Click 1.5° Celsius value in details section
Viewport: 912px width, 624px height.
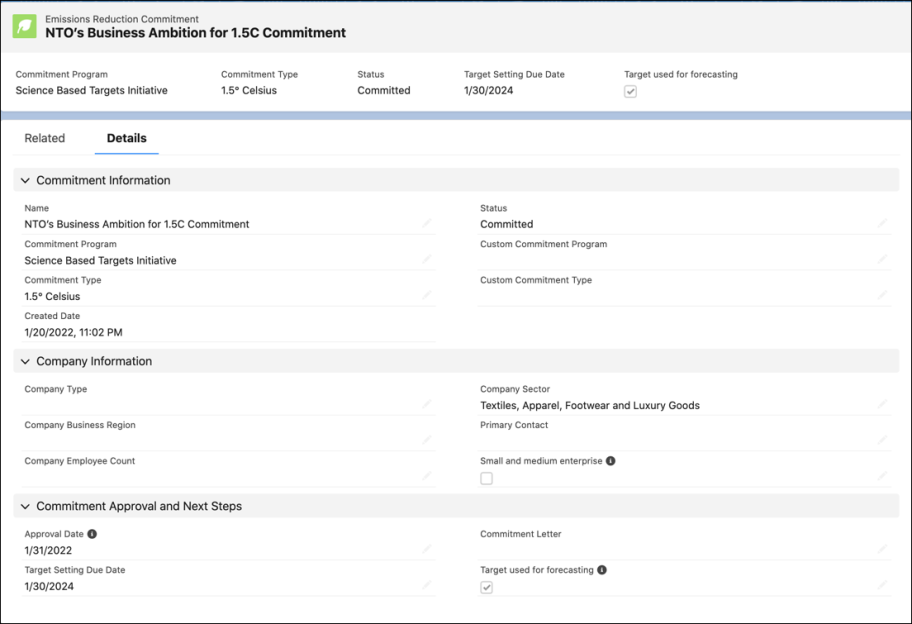(52, 297)
